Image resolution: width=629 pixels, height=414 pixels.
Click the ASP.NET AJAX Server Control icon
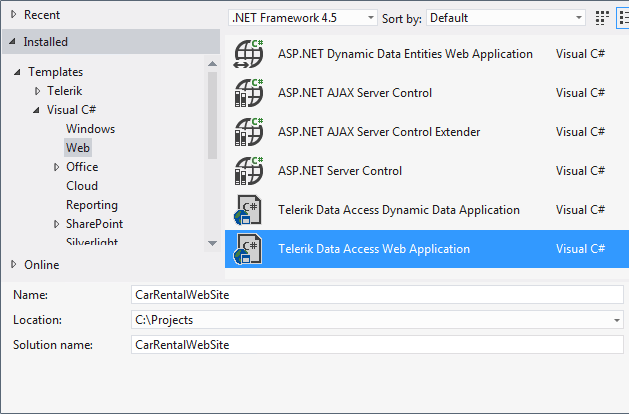(x=249, y=93)
